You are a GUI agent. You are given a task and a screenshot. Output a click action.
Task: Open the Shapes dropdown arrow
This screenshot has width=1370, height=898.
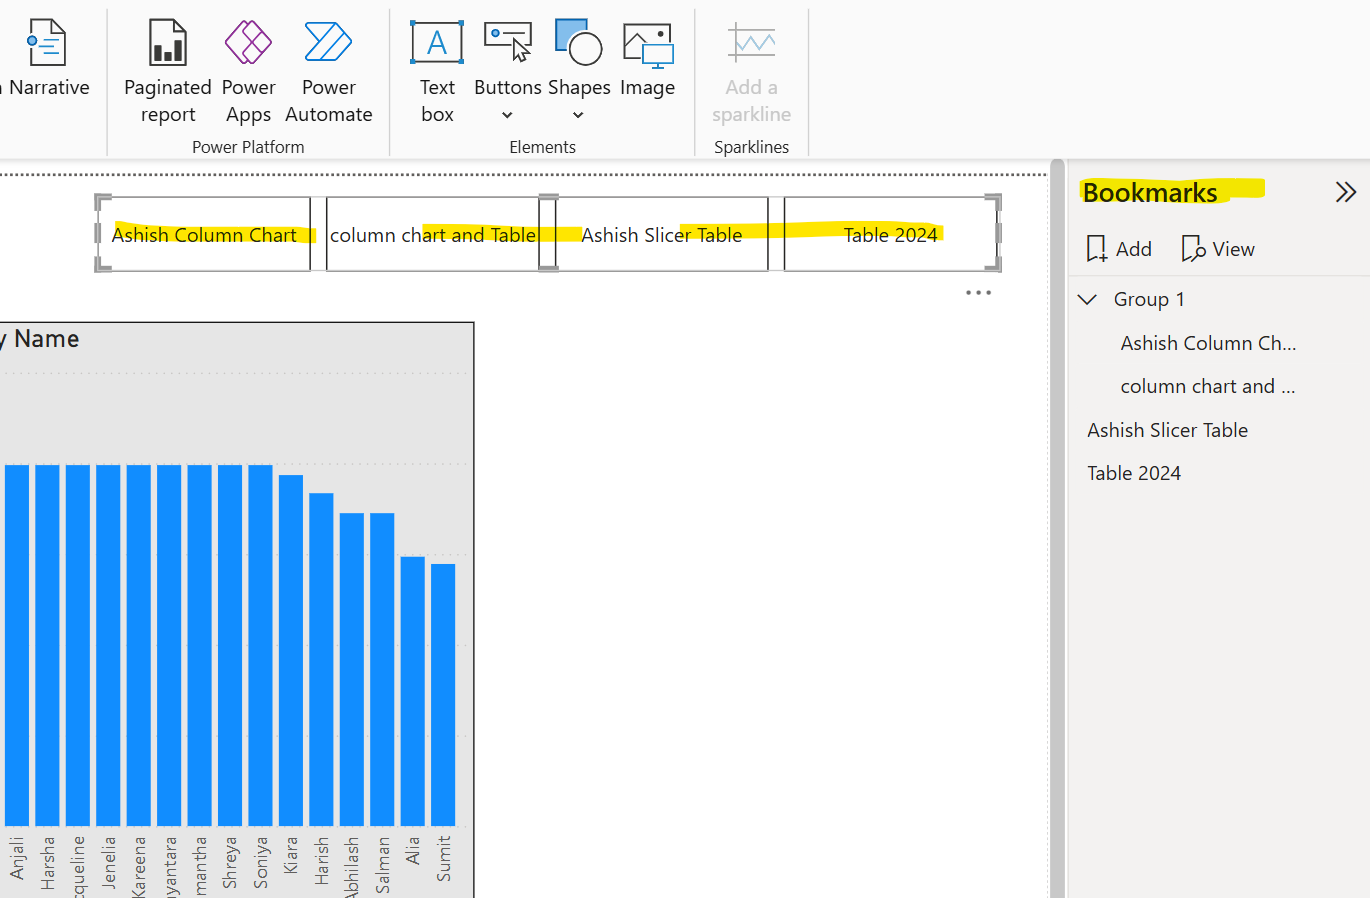pos(578,115)
